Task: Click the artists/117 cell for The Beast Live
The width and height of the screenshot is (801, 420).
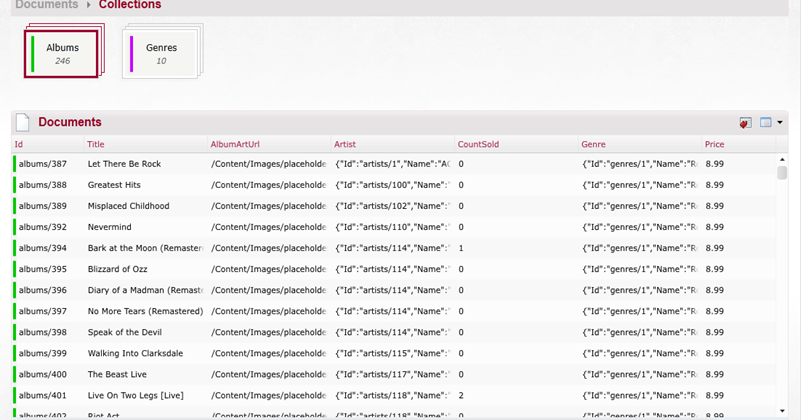Action: click(x=393, y=374)
